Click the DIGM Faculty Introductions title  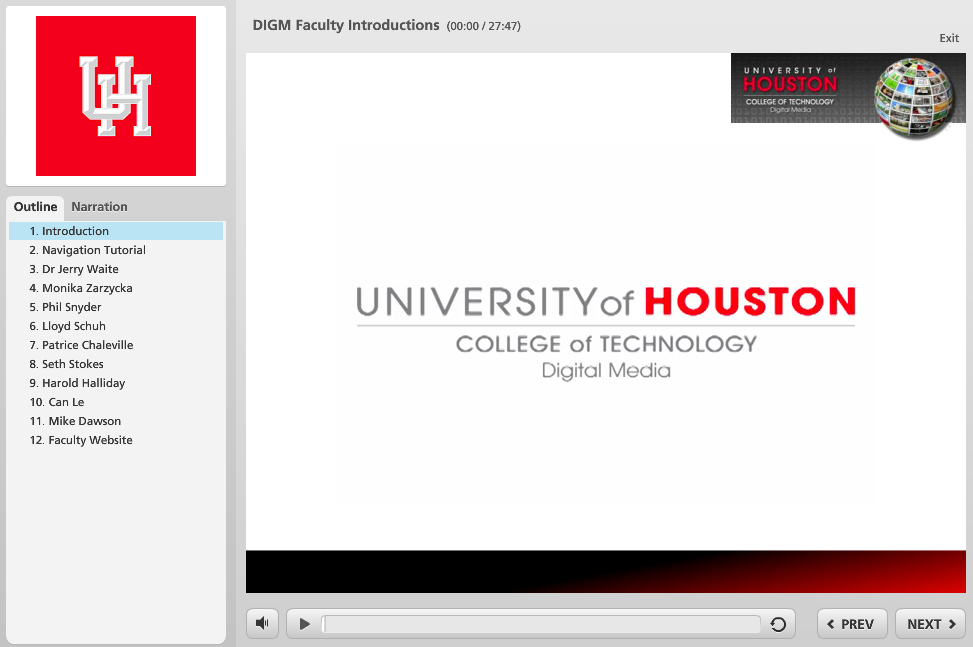[x=346, y=25]
